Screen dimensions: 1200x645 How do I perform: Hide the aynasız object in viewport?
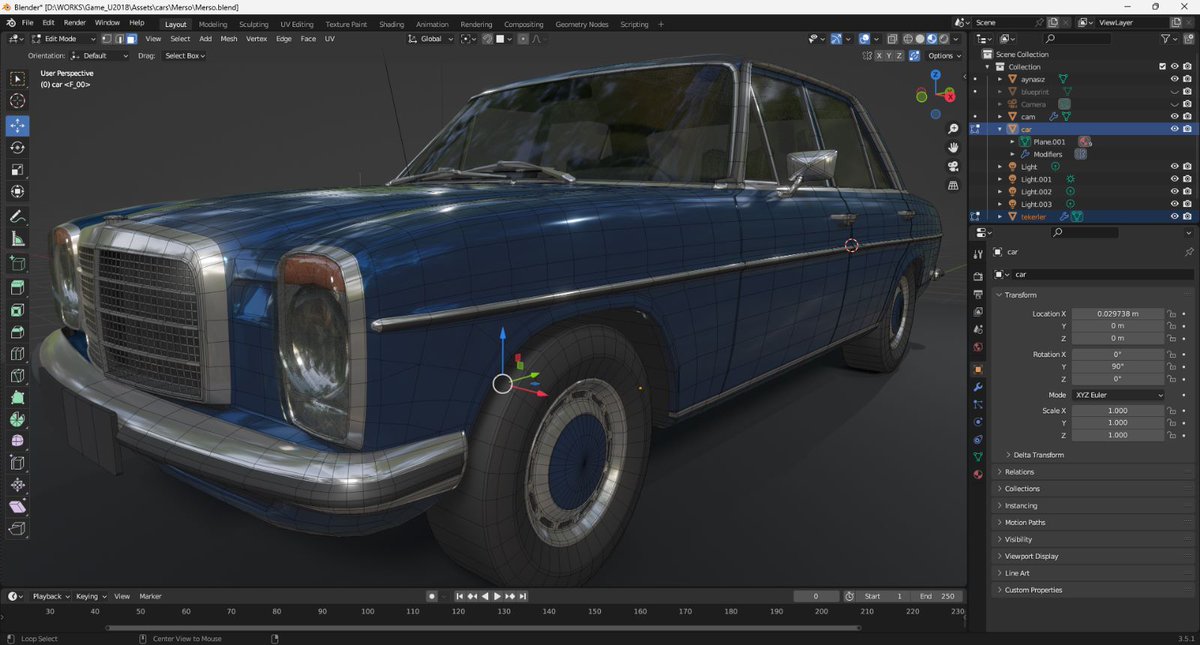point(1174,79)
